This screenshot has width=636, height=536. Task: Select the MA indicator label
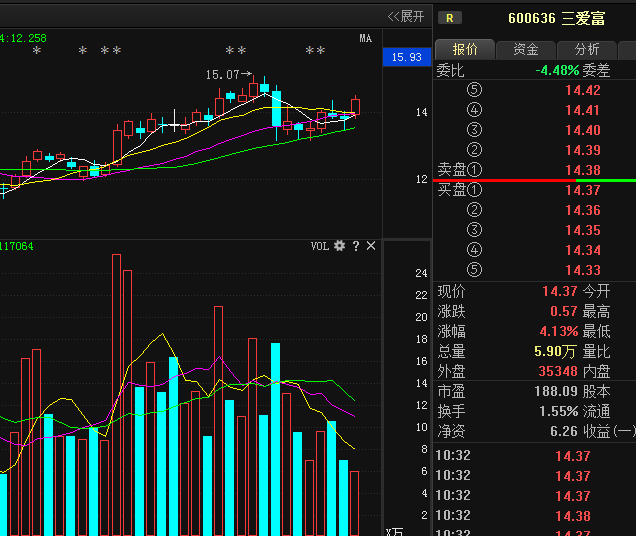pyautogui.click(x=365, y=39)
